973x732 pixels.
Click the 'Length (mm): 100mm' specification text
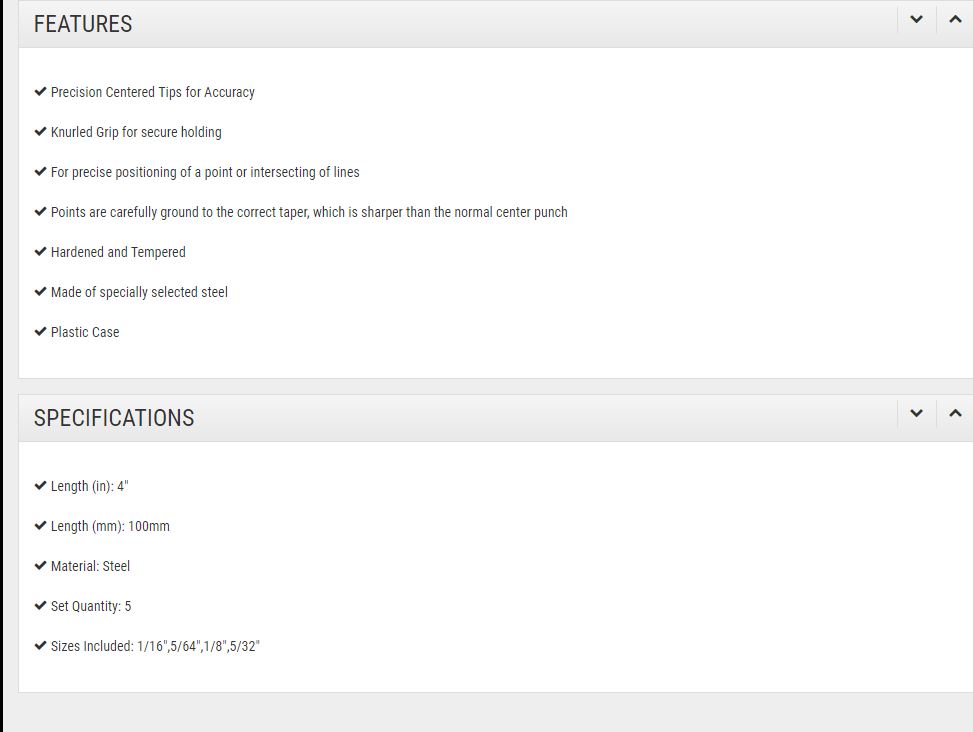click(110, 526)
